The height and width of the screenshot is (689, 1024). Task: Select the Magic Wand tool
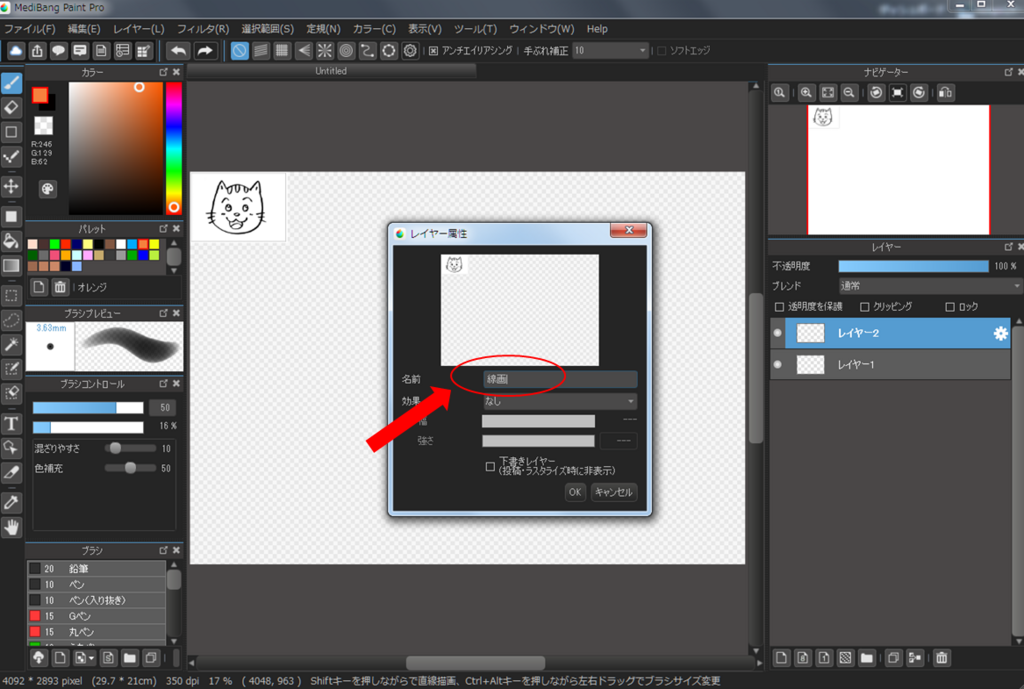click(11, 344)
